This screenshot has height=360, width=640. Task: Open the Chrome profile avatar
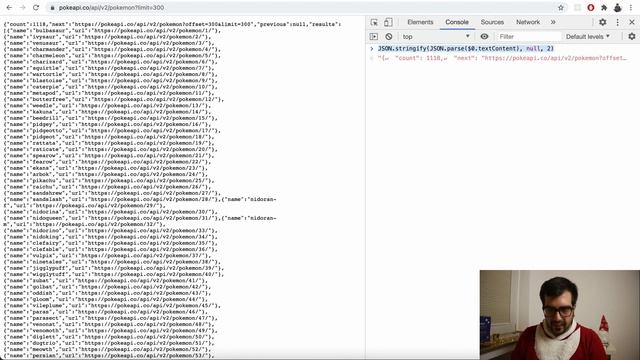coord(618,8)
